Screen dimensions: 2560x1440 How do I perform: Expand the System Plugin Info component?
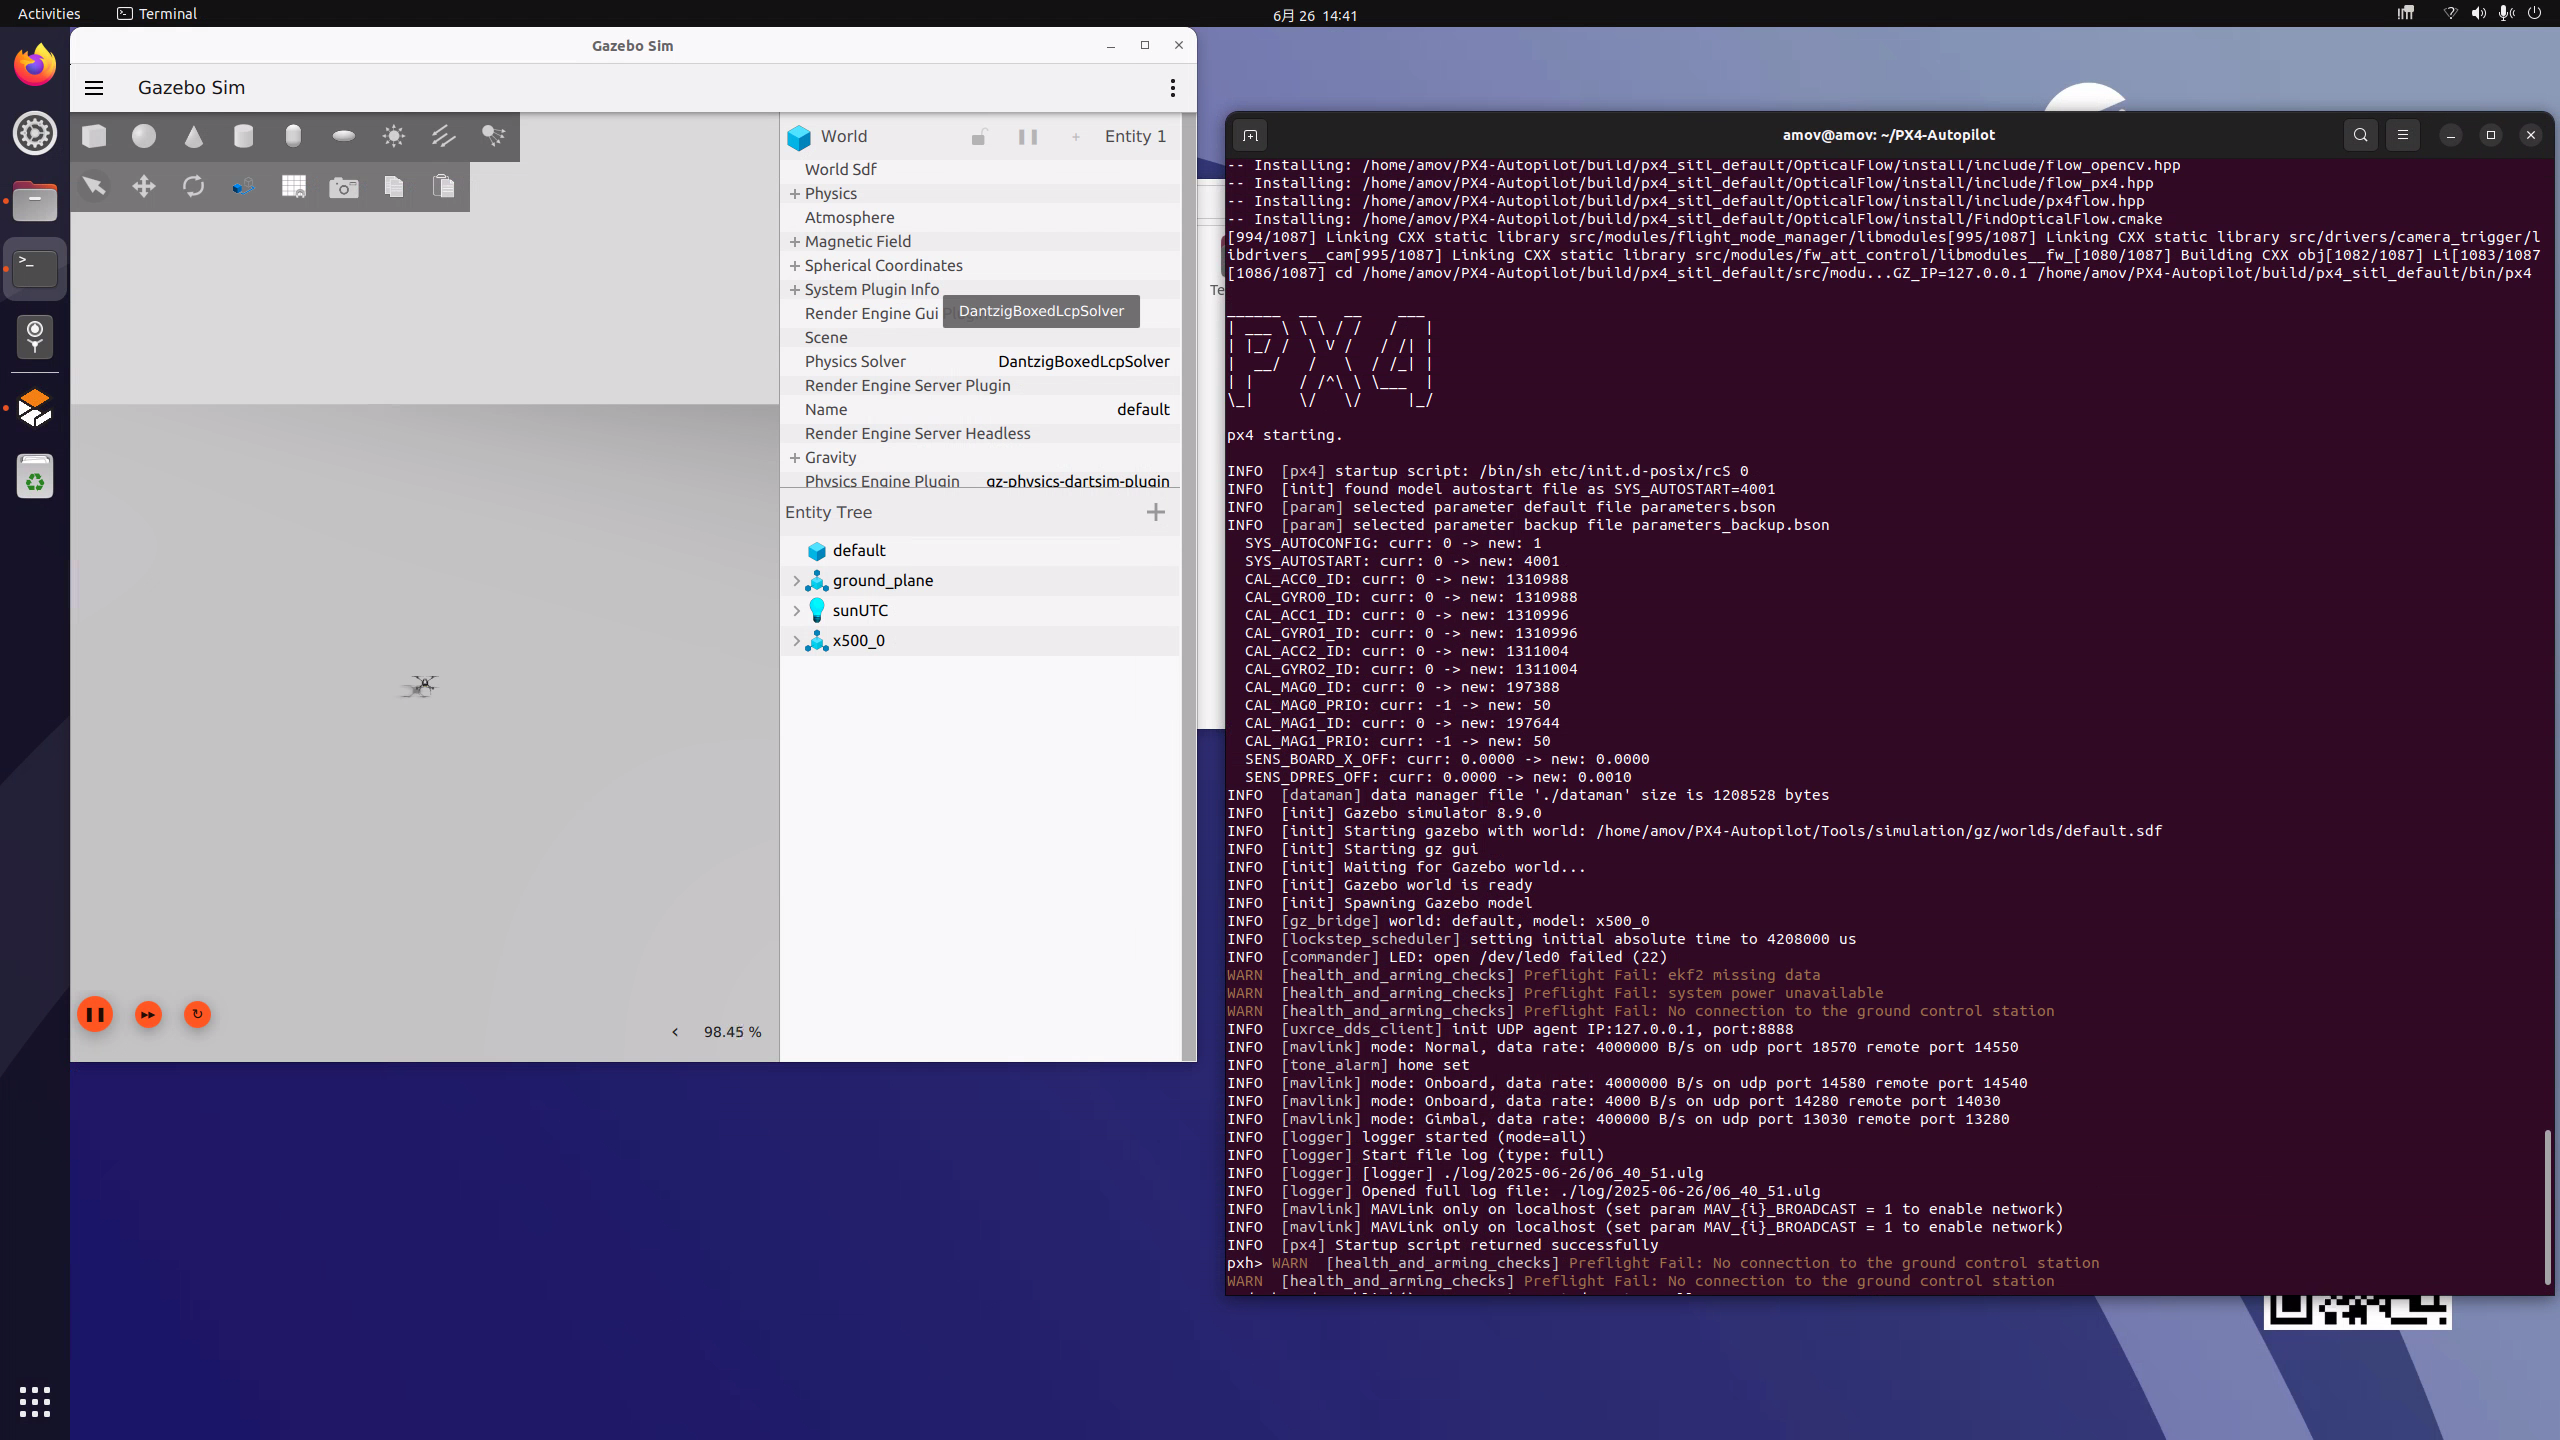coord(795,290)
